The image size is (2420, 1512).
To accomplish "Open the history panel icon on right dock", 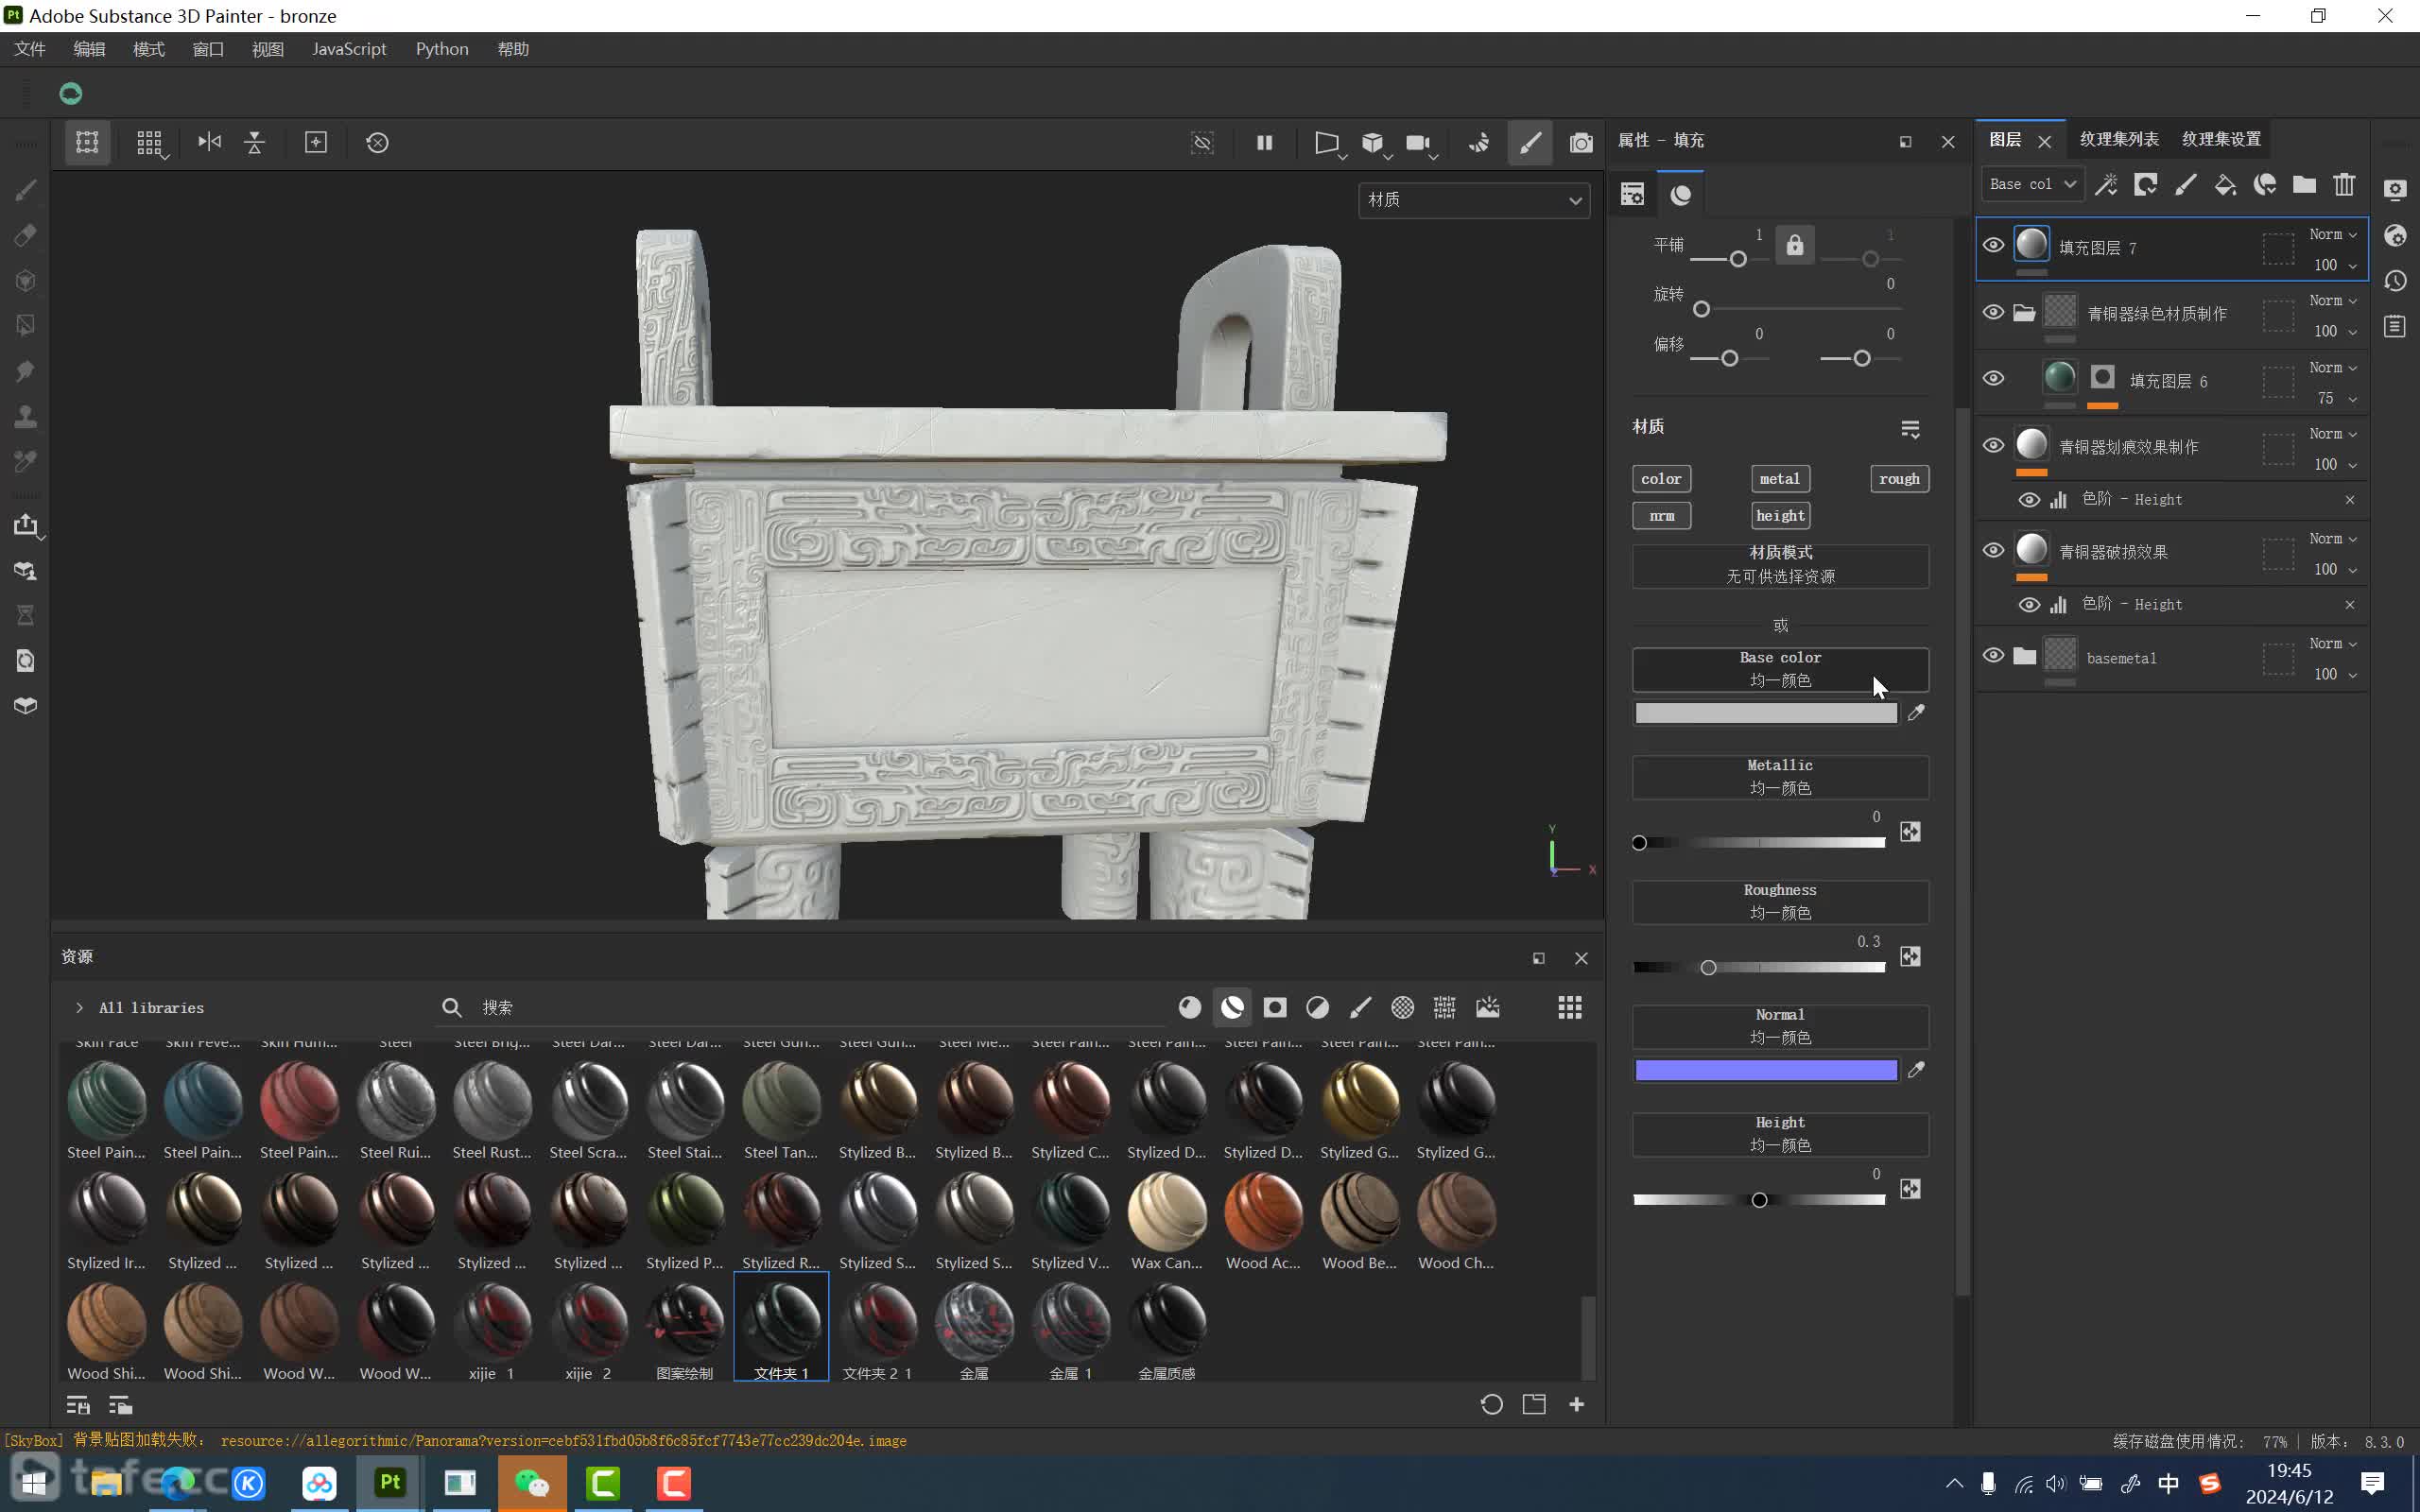I will point(2395,281).
